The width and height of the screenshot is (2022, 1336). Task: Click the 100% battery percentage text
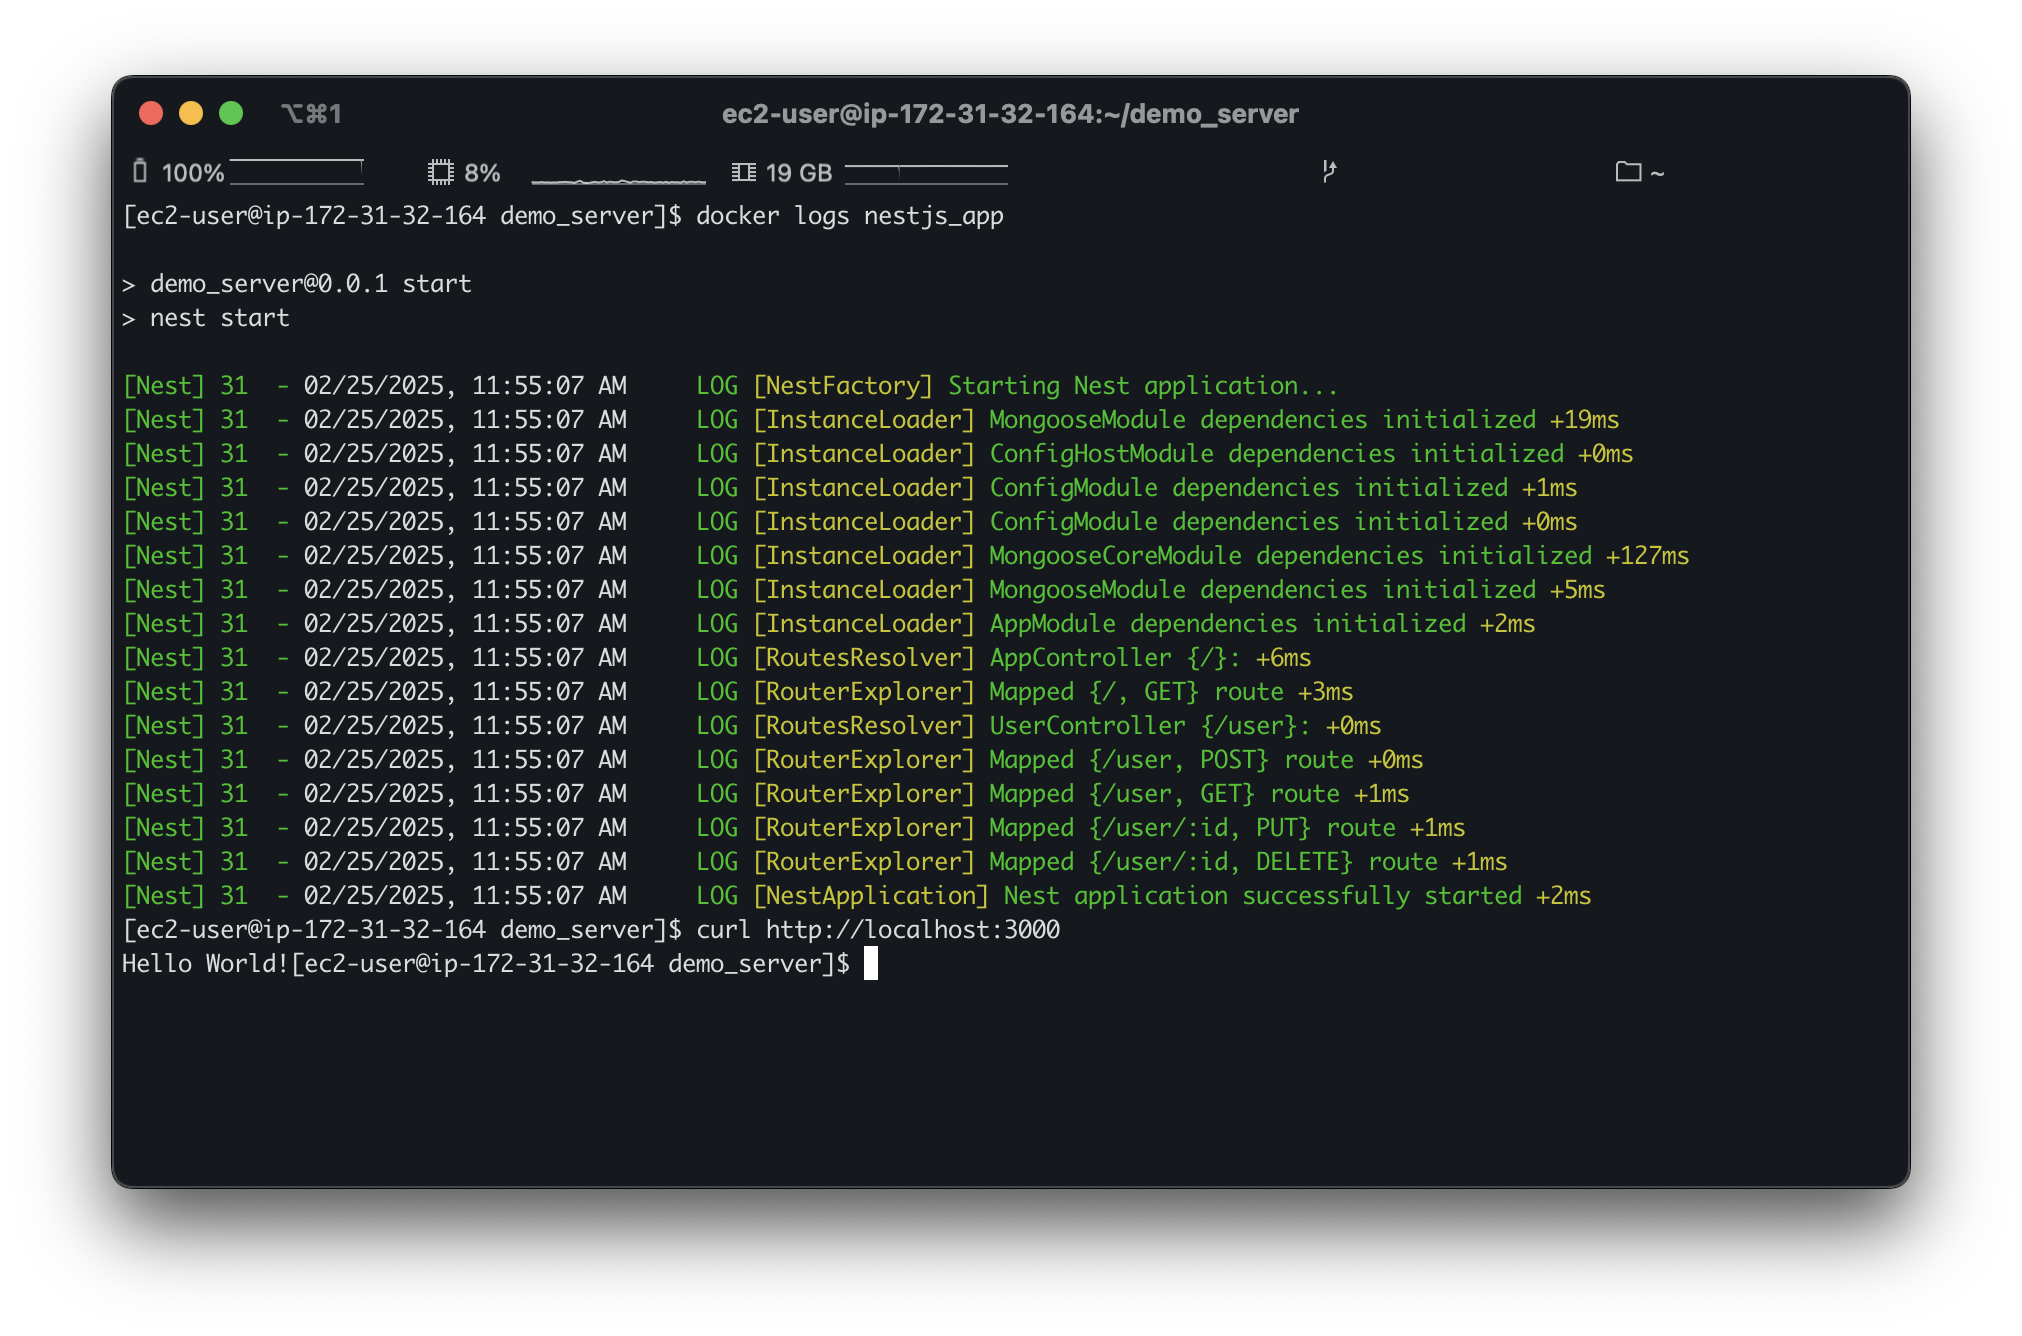coord(193,173)
